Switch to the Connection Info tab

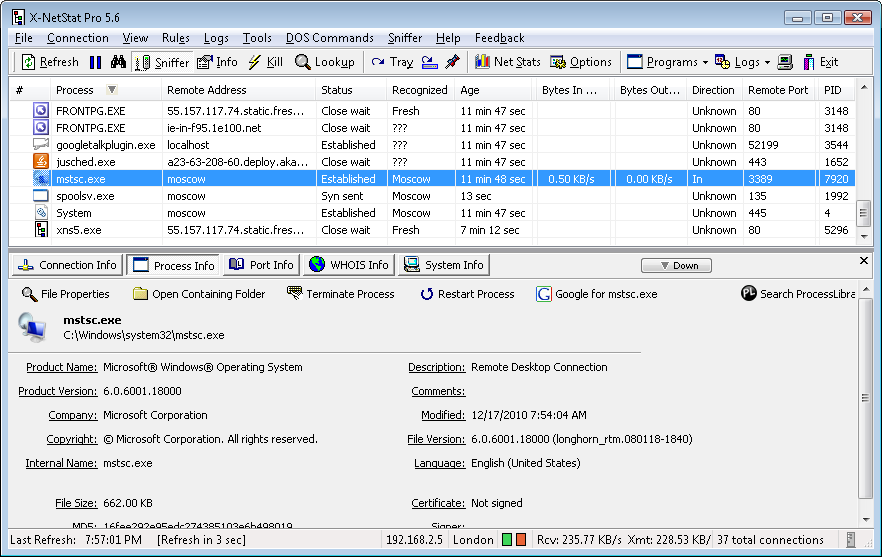[x=67, y=265]
